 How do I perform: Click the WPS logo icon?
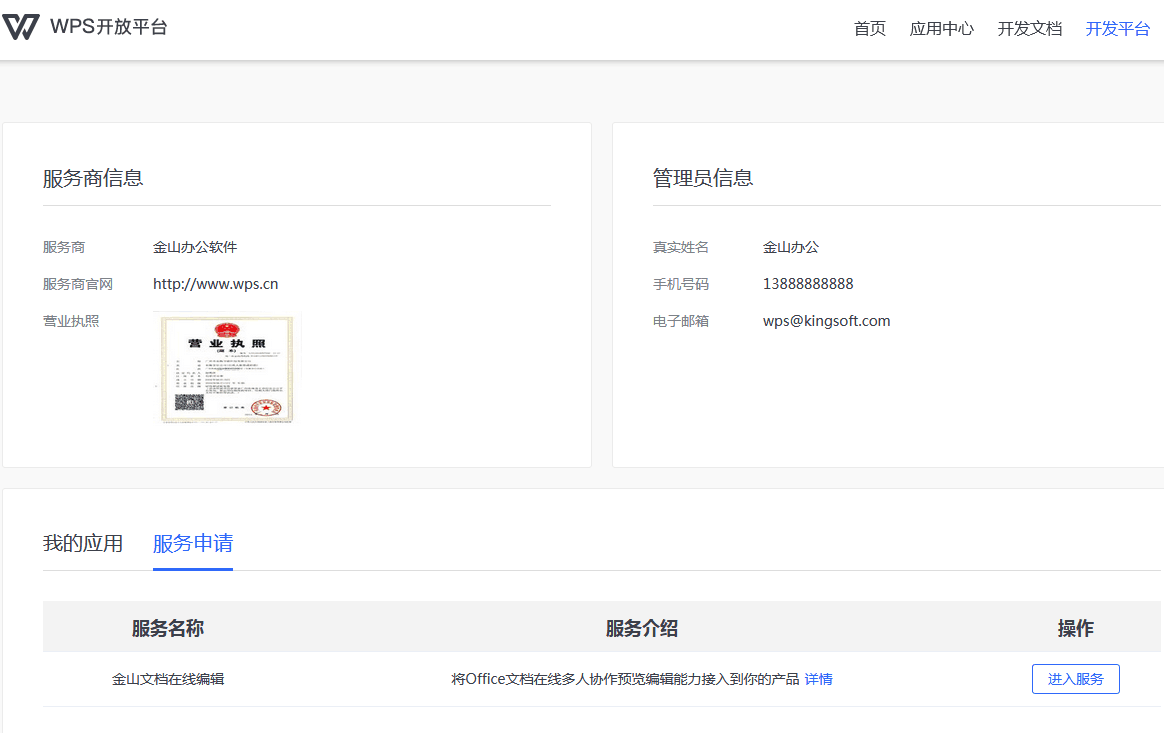coord(21,27)
